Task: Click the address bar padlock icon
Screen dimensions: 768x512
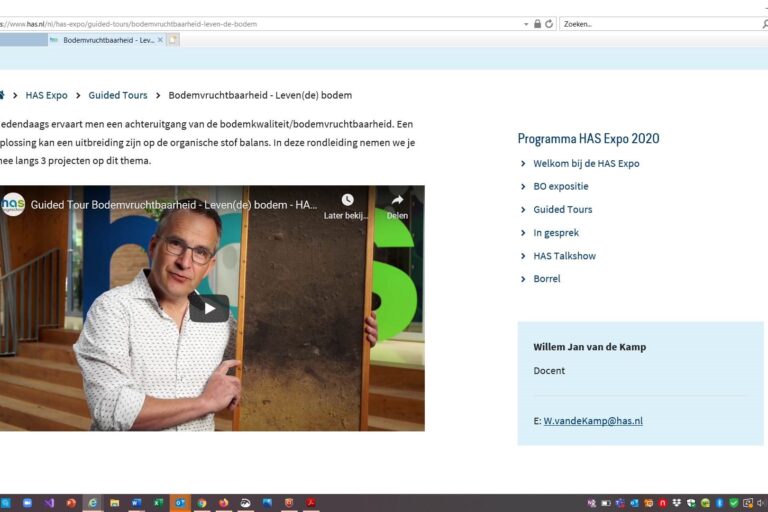Action: pos(537,24)
